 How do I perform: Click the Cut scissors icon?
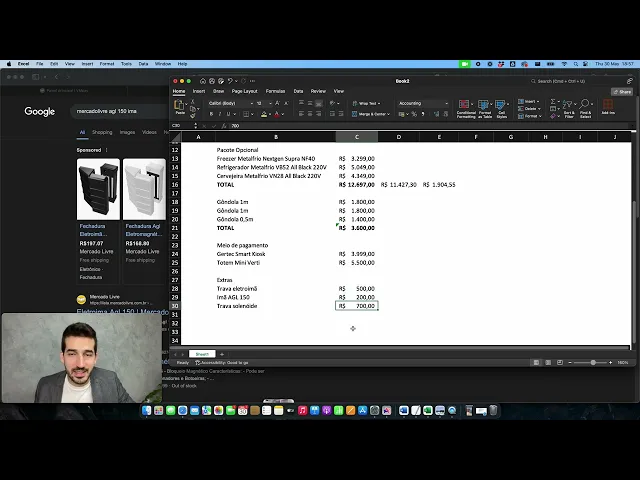coord(193,101)
